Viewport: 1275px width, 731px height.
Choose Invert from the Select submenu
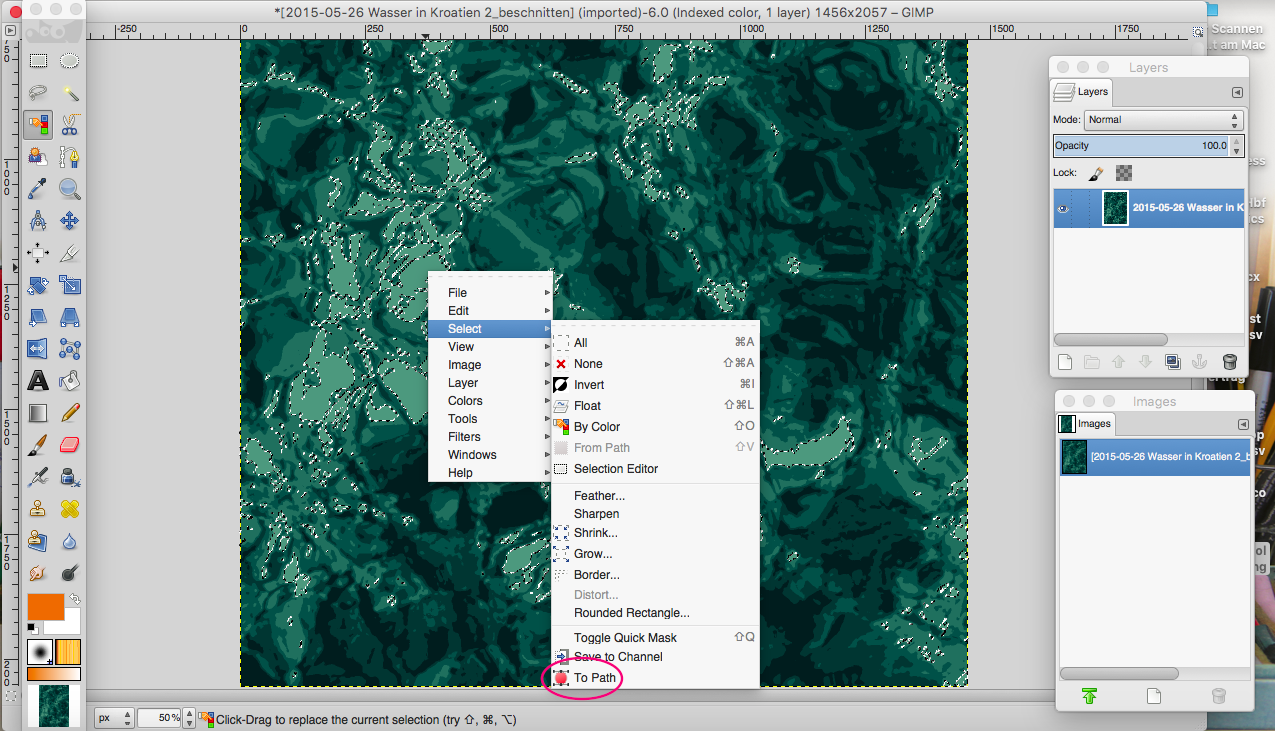point(589,385)
